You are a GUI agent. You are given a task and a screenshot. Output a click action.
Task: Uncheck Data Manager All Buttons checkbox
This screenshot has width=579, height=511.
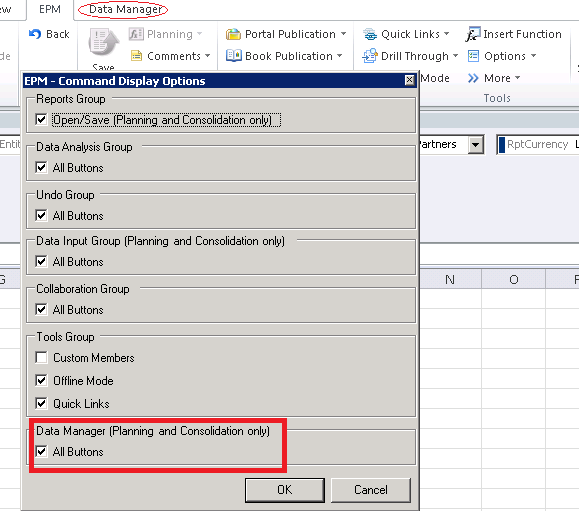click(41, 452)
